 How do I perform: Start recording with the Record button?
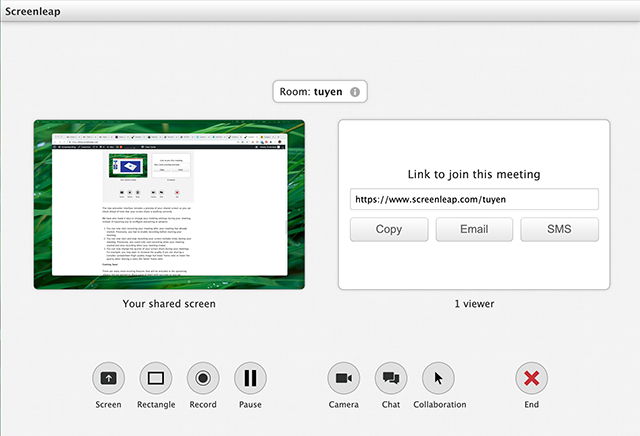click(x=203, y=378)
